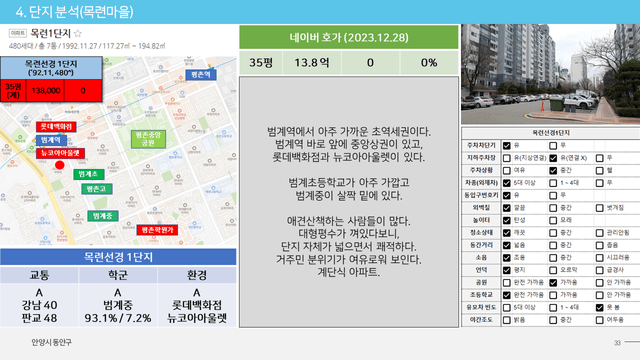Check 여유 in the 주차상황 row

click(x=507, y=170)
